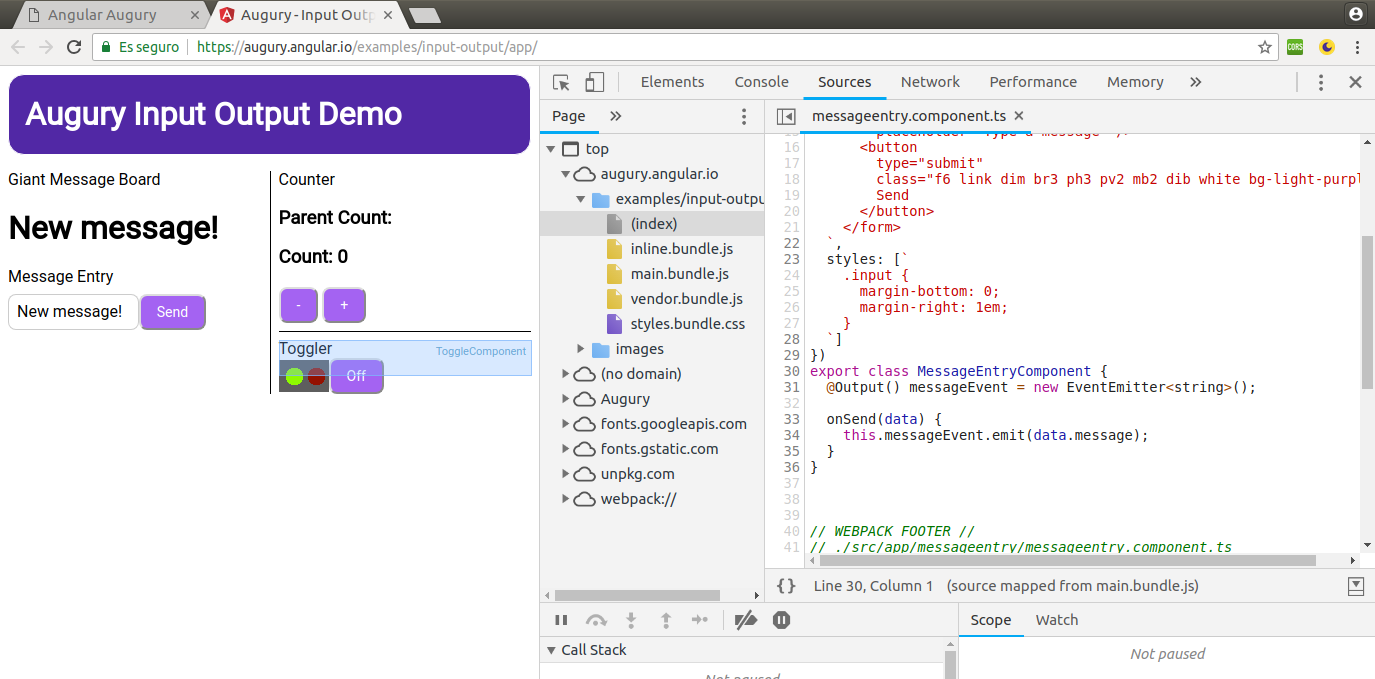
Task: Toggle pause on exceptions icon
Action: click(781, 621)
